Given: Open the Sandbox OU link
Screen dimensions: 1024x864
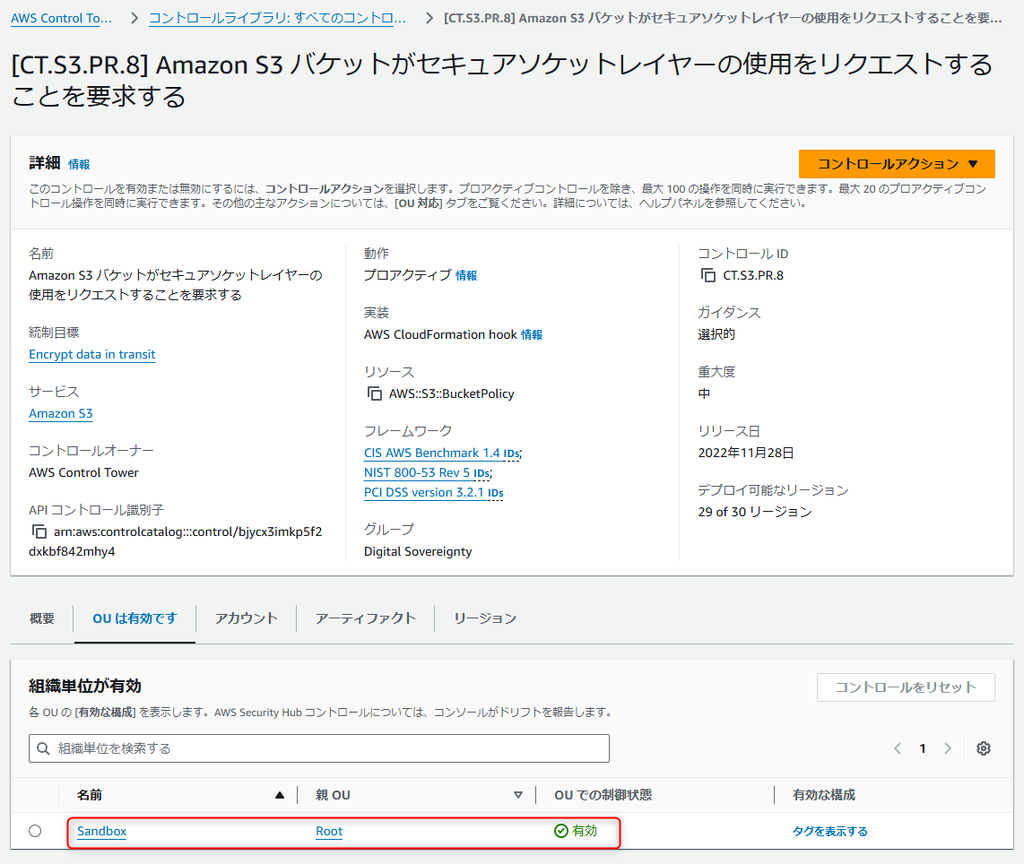Looking at the screenshot, I should (102, 831).
